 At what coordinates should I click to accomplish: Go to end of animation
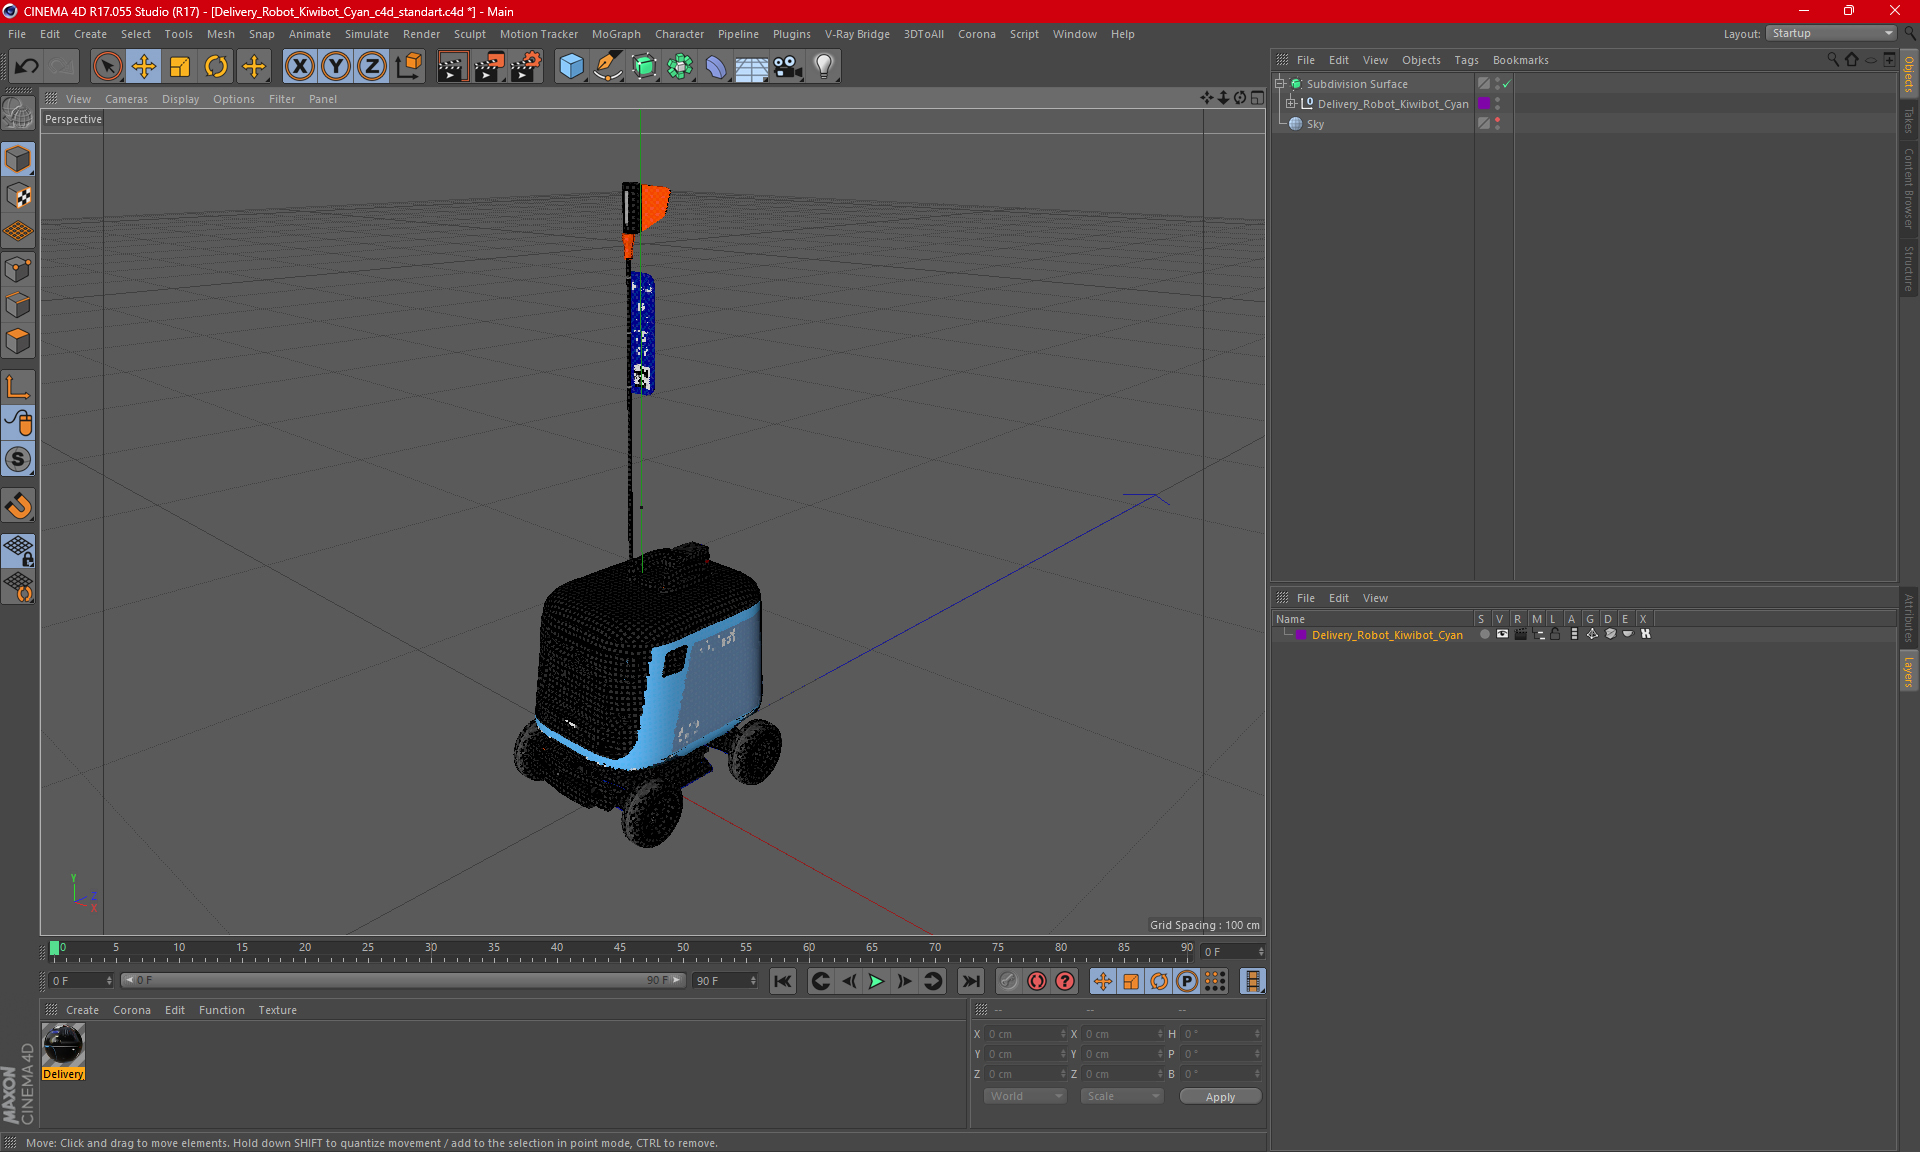970,981
